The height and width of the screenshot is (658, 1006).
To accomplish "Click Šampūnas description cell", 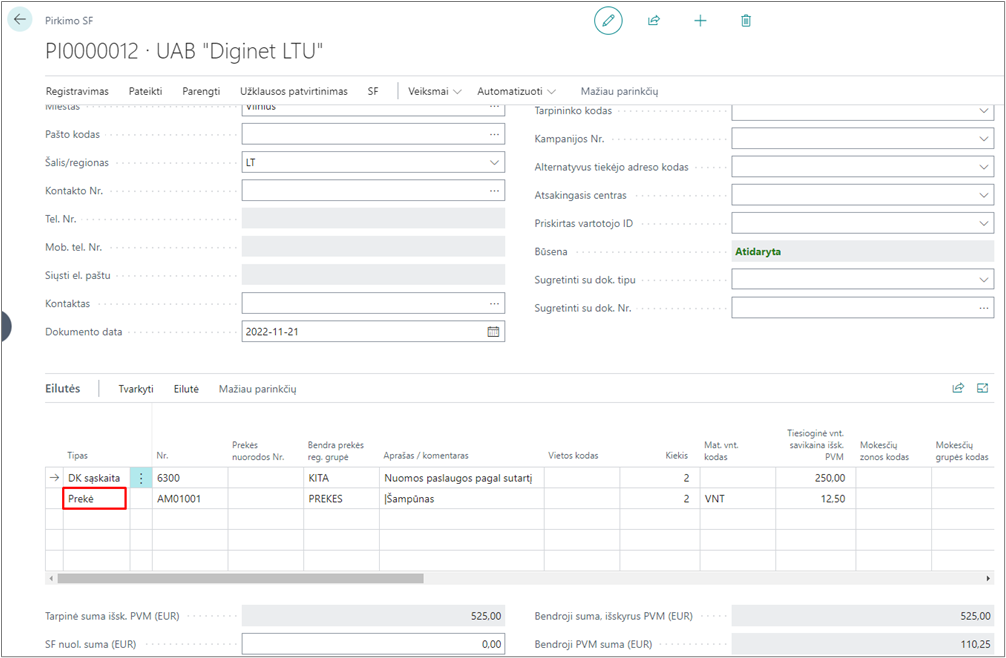I will [x=462, y=498].
